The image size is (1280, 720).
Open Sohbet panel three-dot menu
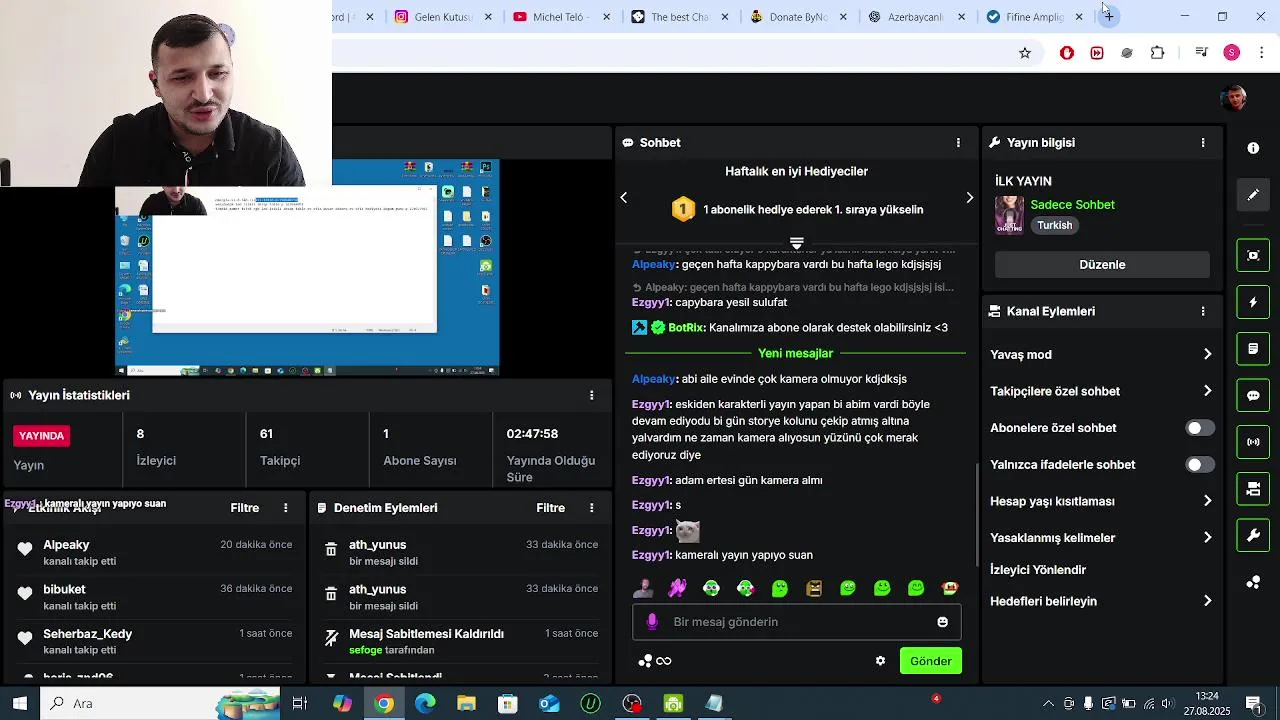958,143
